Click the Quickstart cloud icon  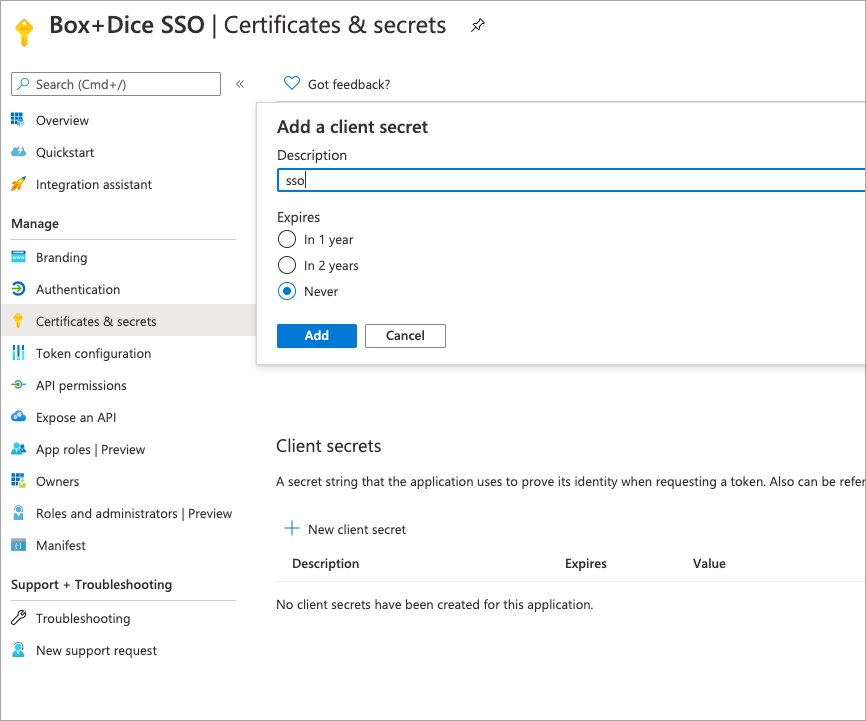click(18, 152)
